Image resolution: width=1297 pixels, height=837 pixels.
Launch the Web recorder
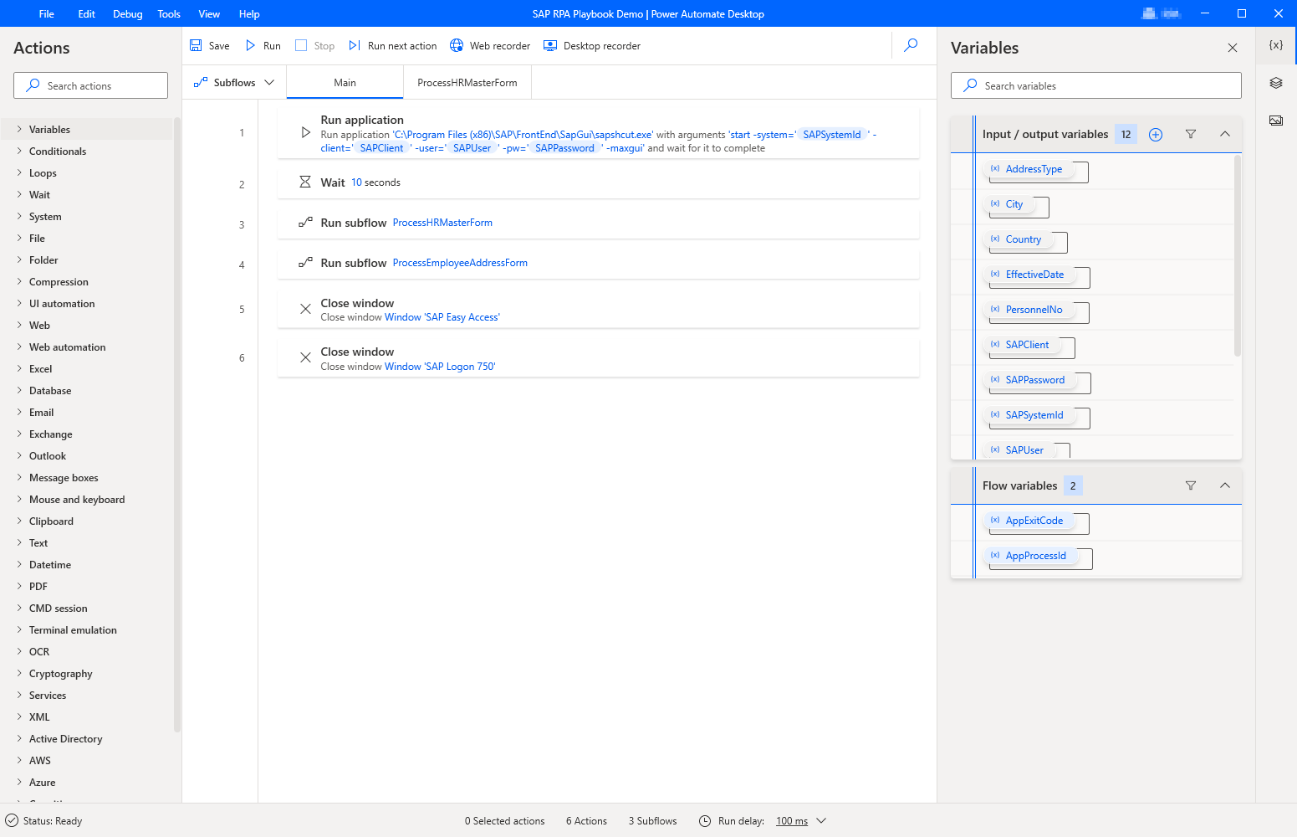tap(490, 46)
